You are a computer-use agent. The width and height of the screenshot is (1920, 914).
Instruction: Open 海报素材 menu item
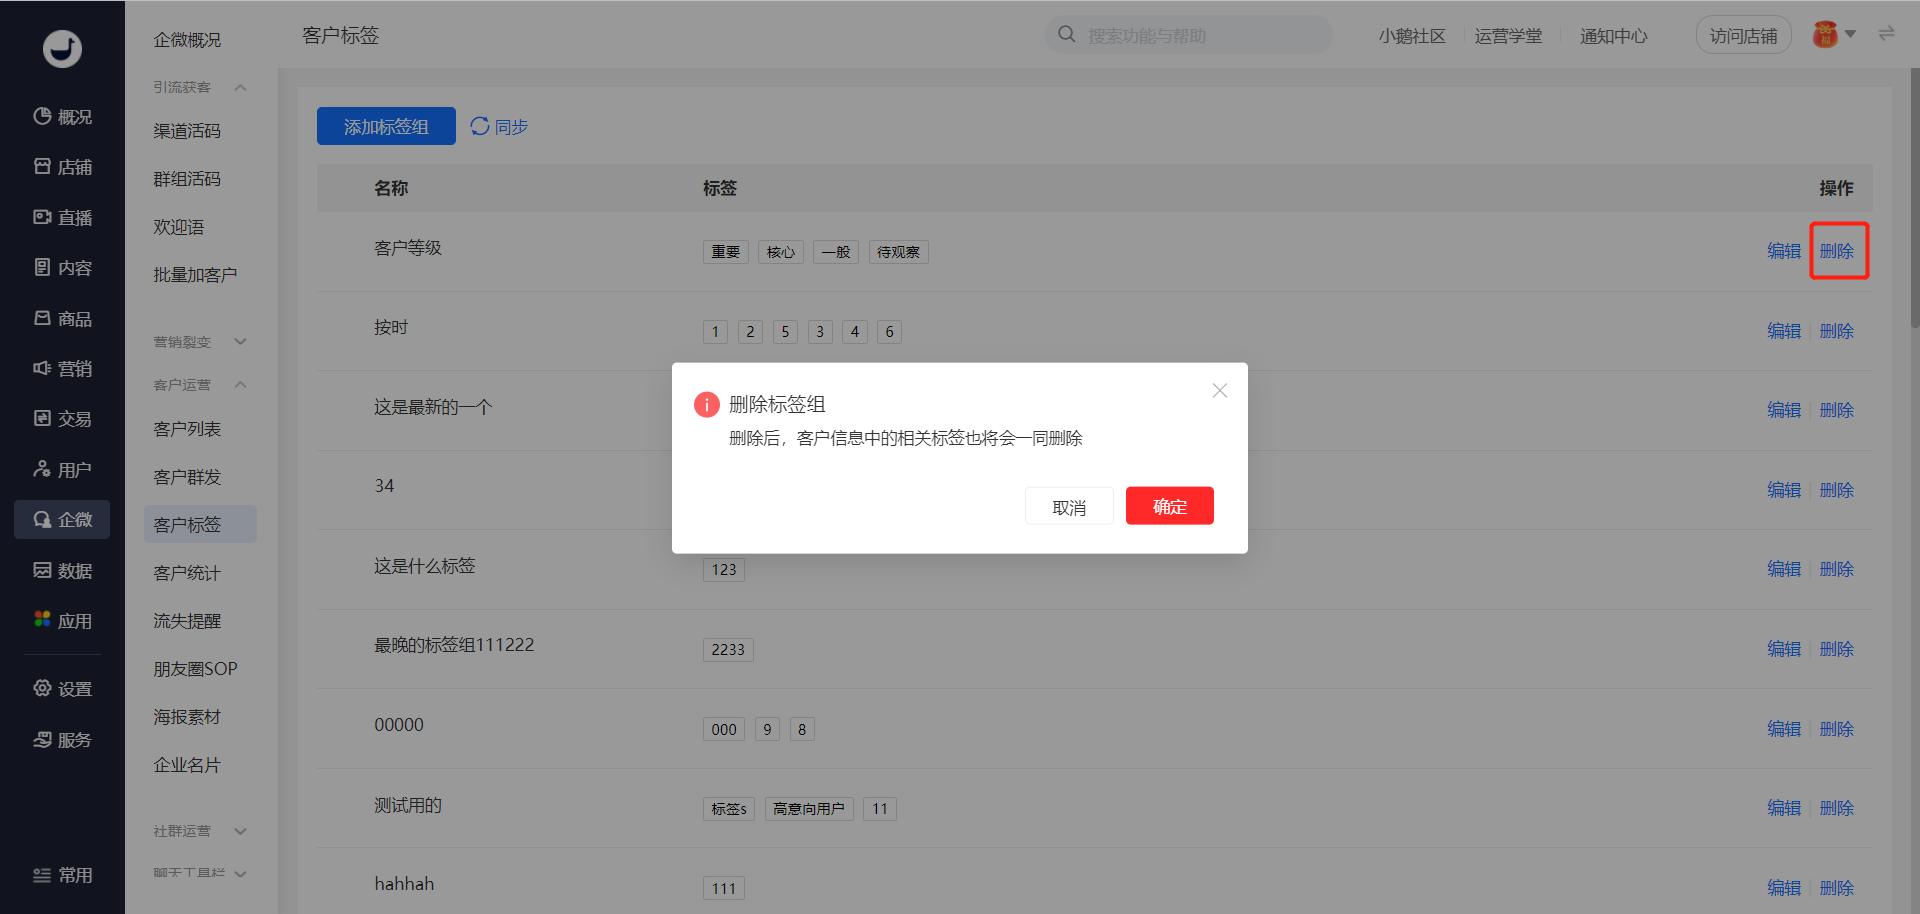(187, 717)
